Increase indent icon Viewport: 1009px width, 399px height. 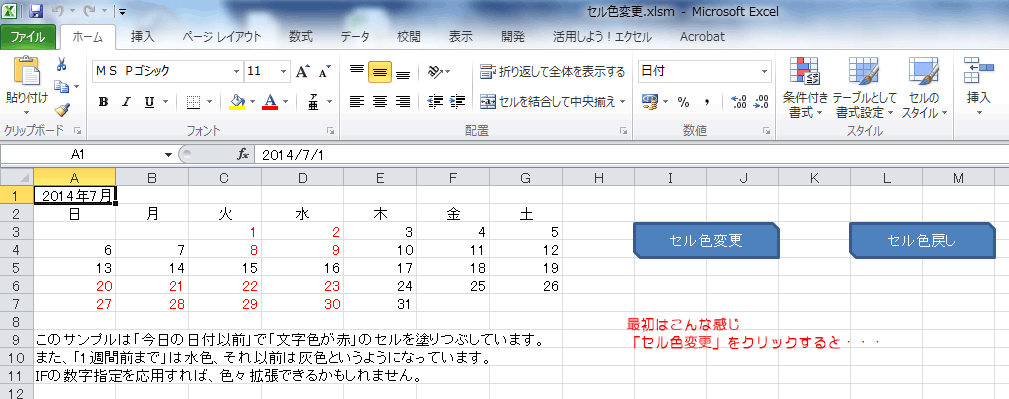click(458, 101)
